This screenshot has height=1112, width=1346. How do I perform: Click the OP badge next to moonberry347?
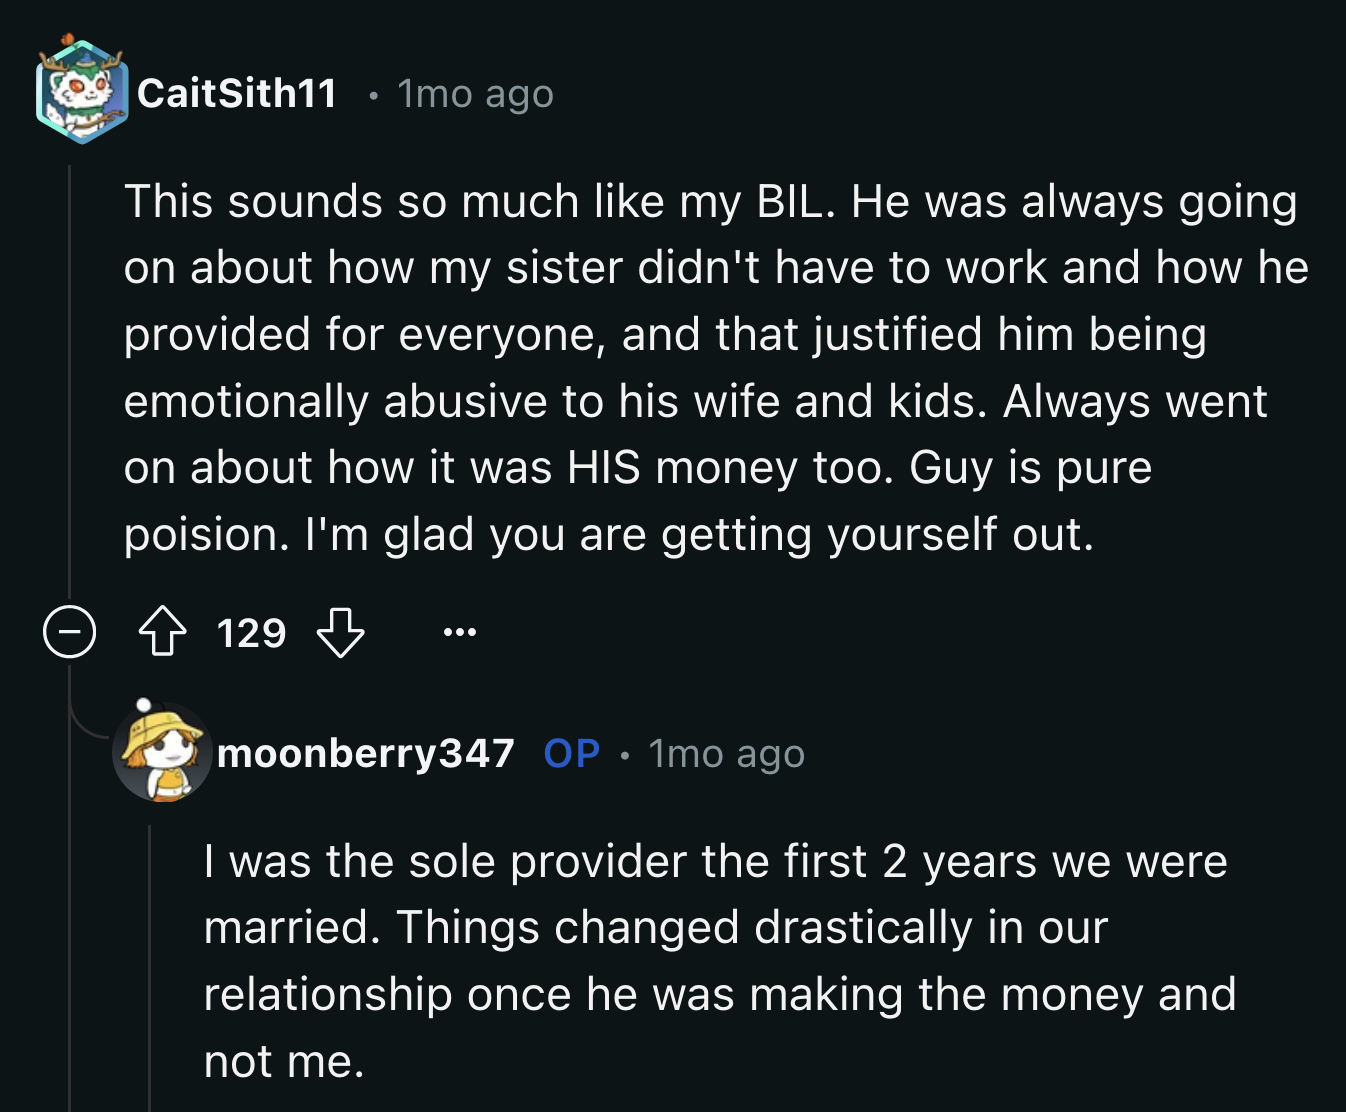tap(571, 754)
